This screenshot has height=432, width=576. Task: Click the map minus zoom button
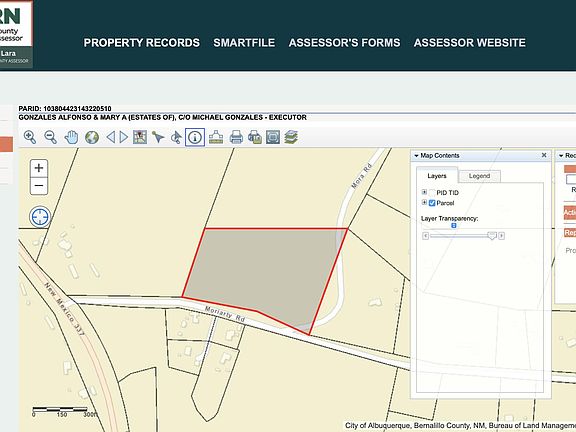(x=39, y=186)
